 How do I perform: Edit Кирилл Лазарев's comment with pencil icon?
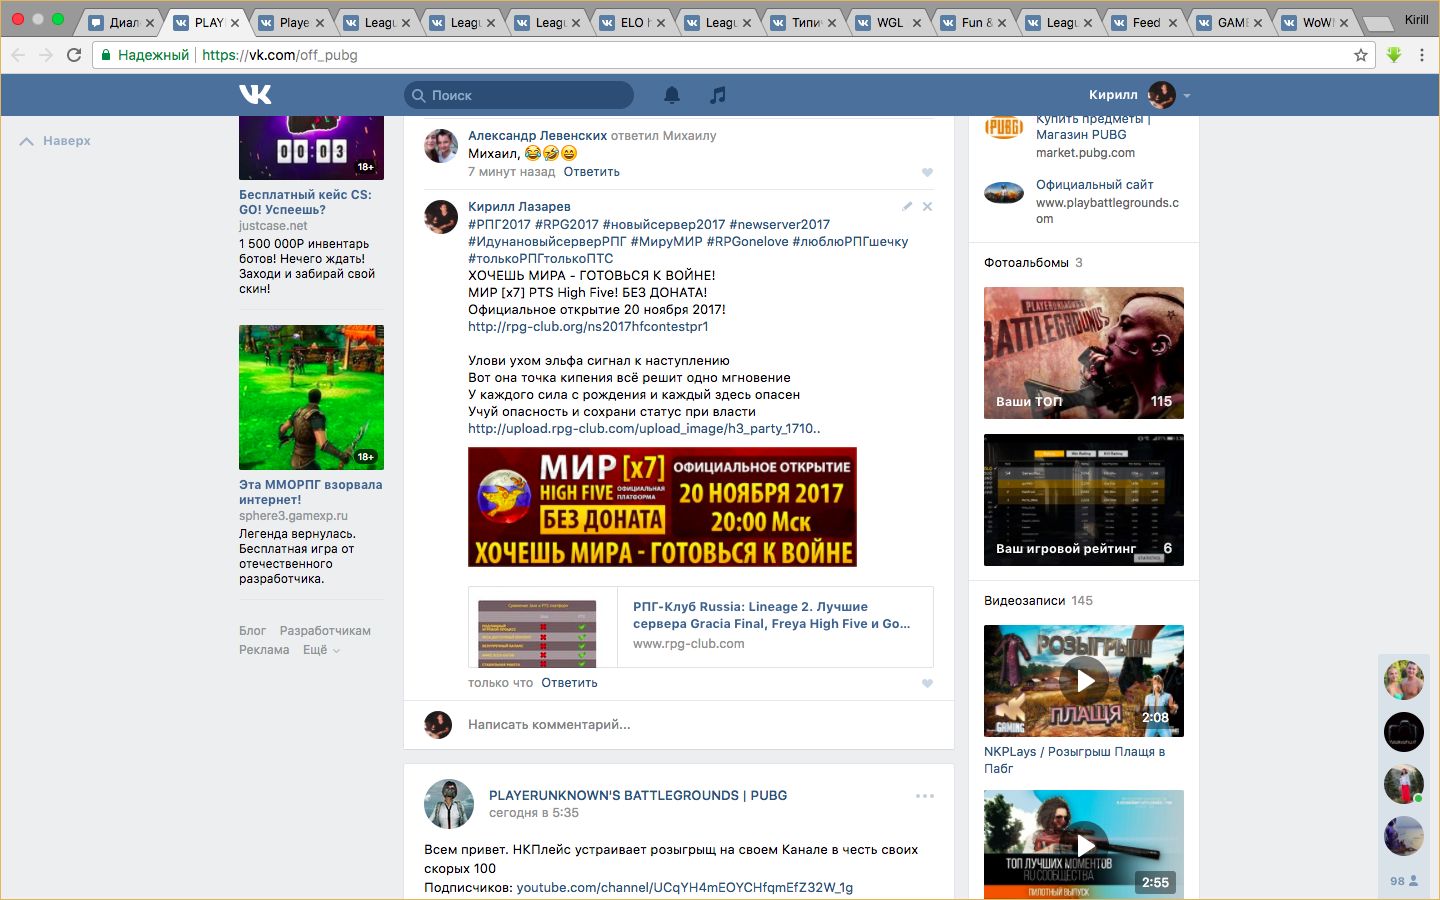[907, 206]
